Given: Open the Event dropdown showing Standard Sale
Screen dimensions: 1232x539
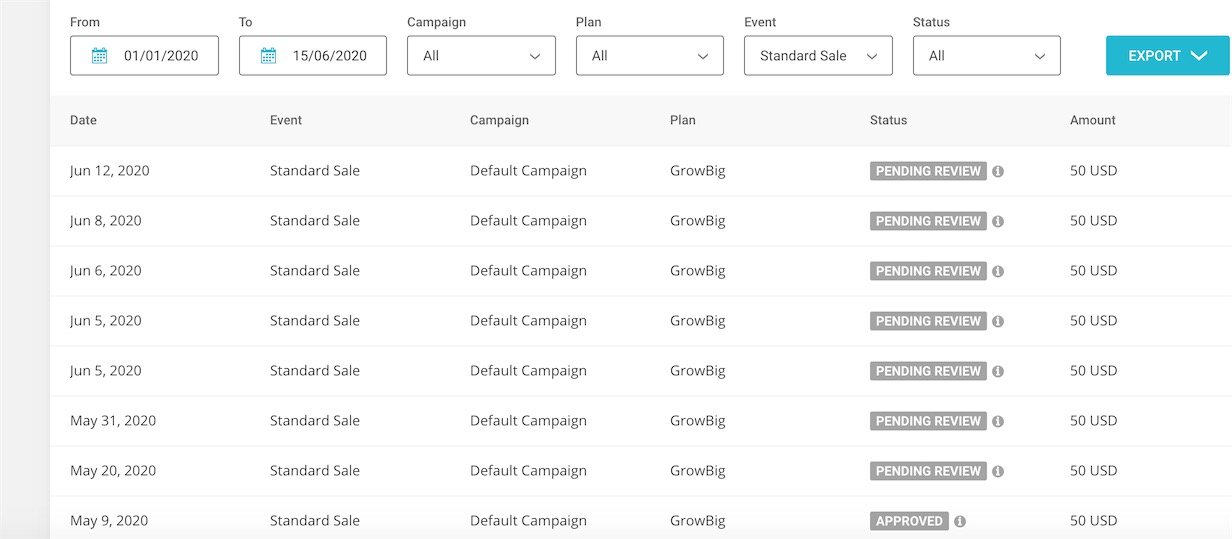Looking at the screenshot, I should point(818,56).
